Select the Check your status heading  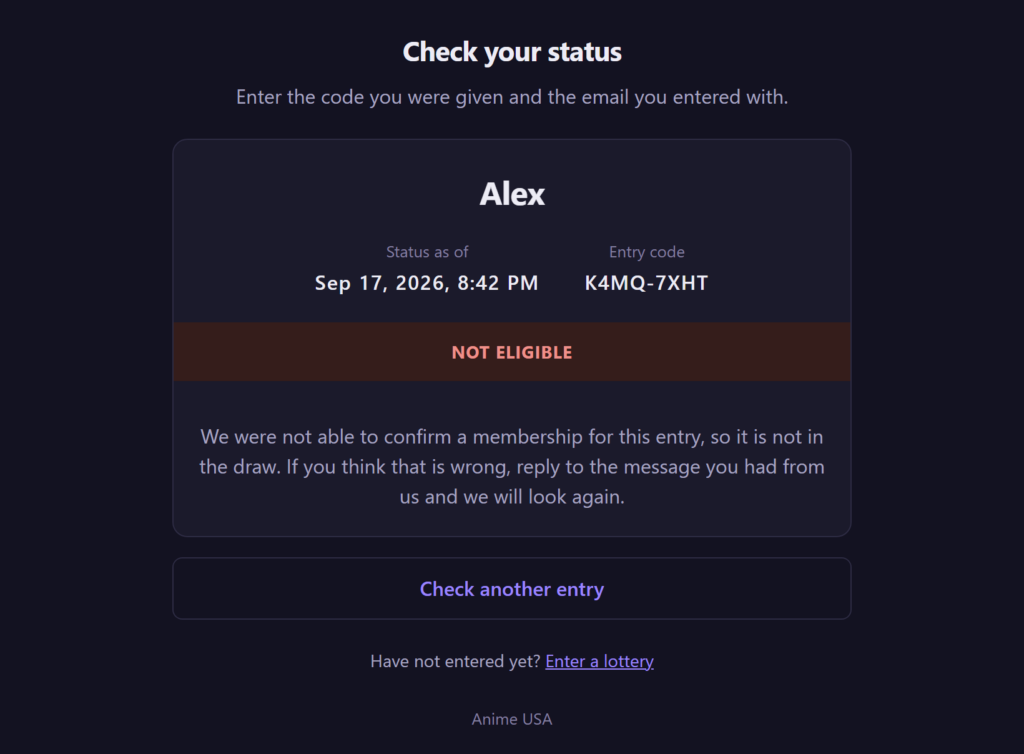511,52
